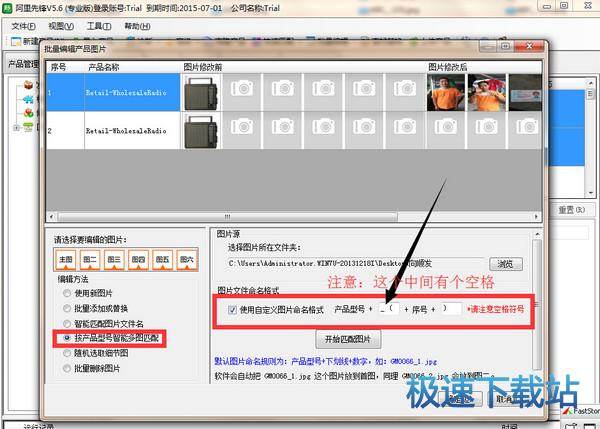Click the 图片文件命名格式 group label
The image size is (600, 429).
coord(248,290)
